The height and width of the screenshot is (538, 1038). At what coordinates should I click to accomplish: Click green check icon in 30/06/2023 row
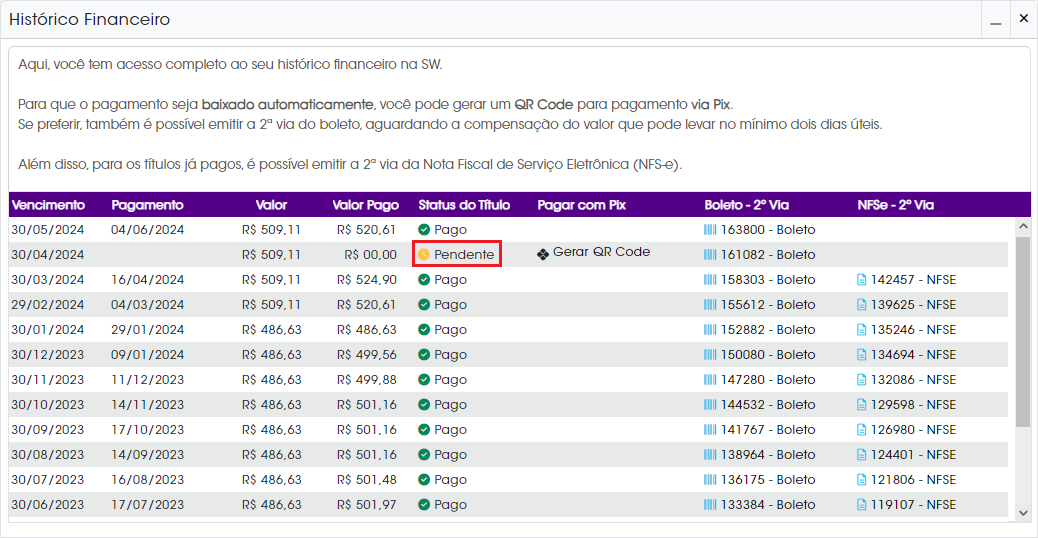tap(424, 505)
